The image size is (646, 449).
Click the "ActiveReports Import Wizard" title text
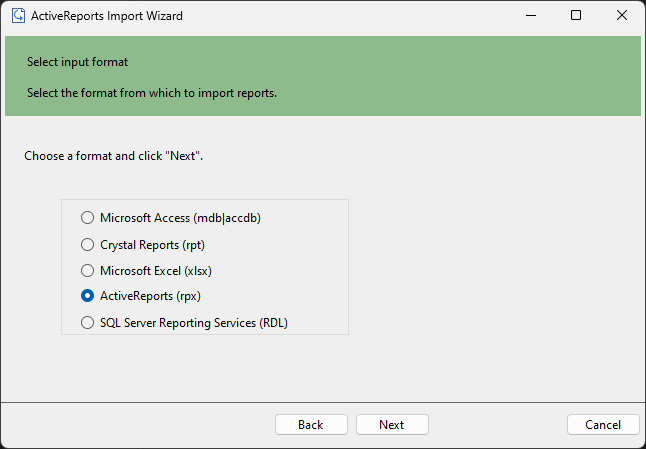[107, 16]
